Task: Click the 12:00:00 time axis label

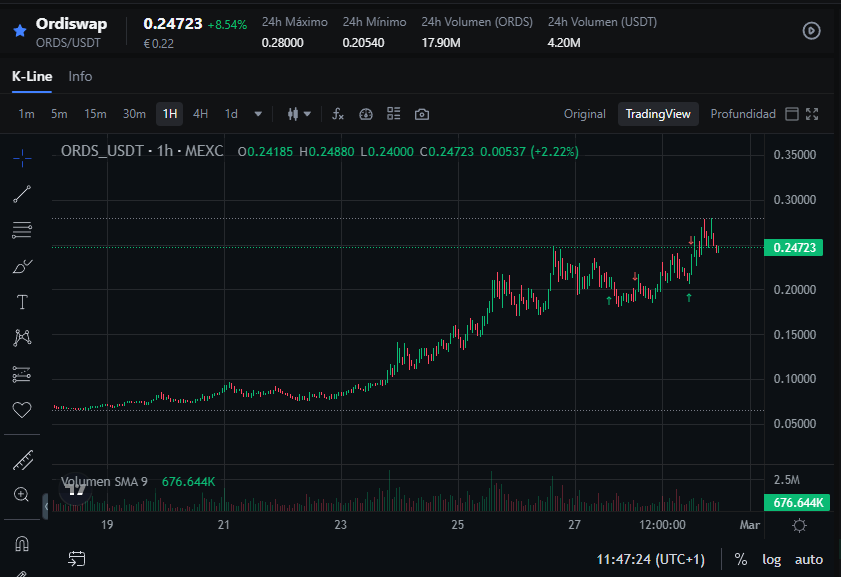Action: (x=662, y=525)
